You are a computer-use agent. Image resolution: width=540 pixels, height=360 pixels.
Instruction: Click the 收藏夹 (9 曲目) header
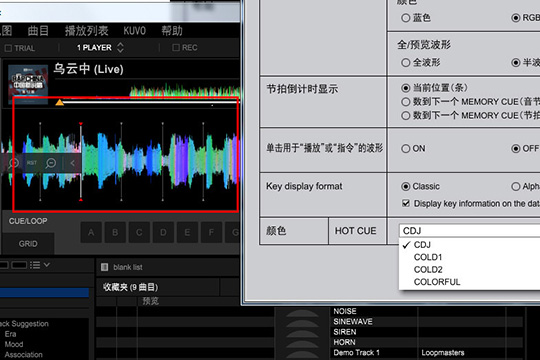[x=130, y=287]
